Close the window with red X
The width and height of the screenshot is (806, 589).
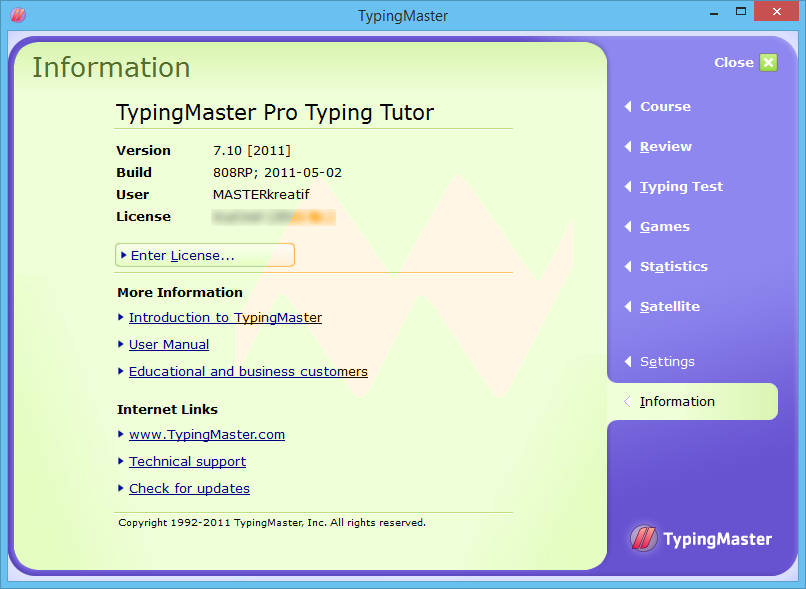pyautogui.click(x=776, y=11)
